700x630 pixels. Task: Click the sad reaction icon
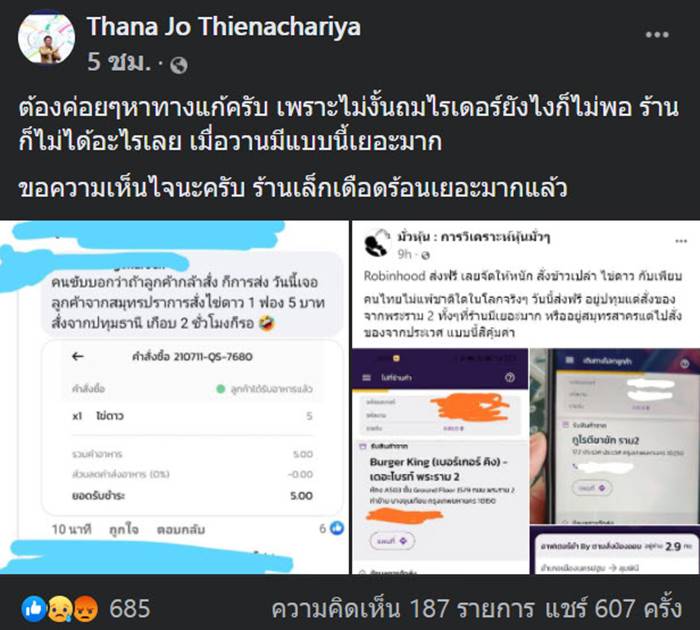[60, 609]
